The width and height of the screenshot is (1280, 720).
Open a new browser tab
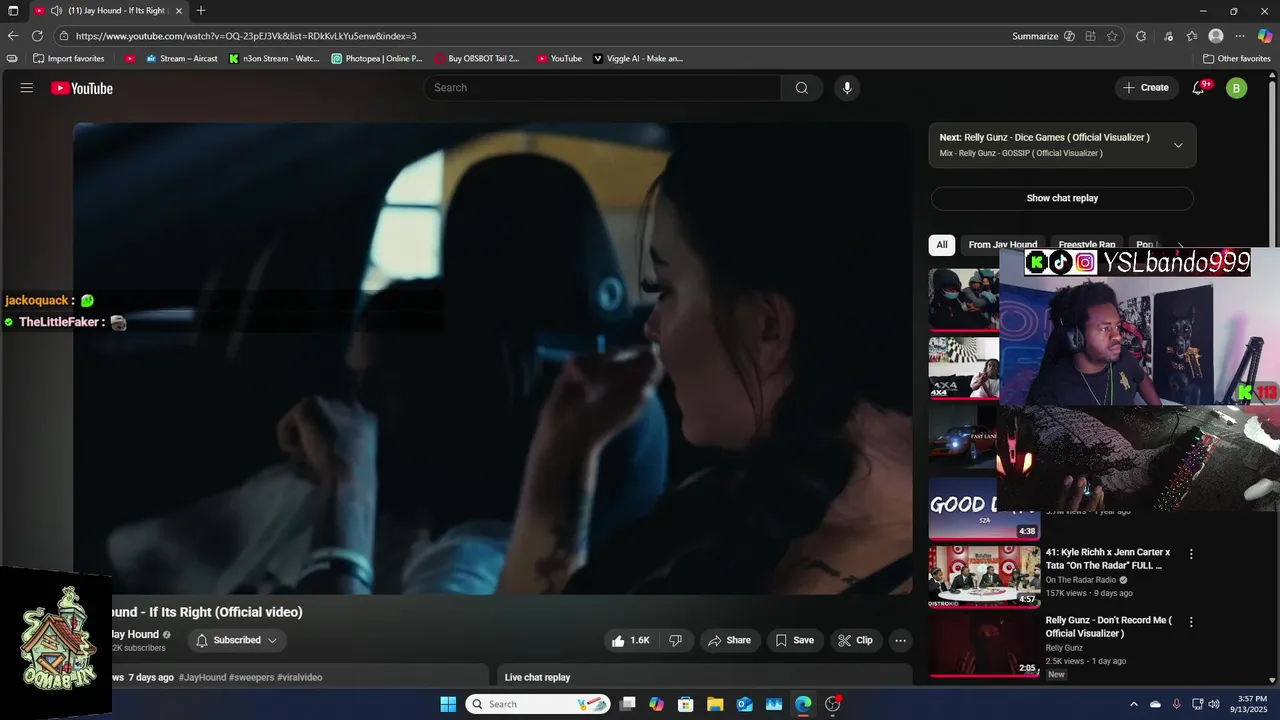pyautogui.click(x=201, y=11)
